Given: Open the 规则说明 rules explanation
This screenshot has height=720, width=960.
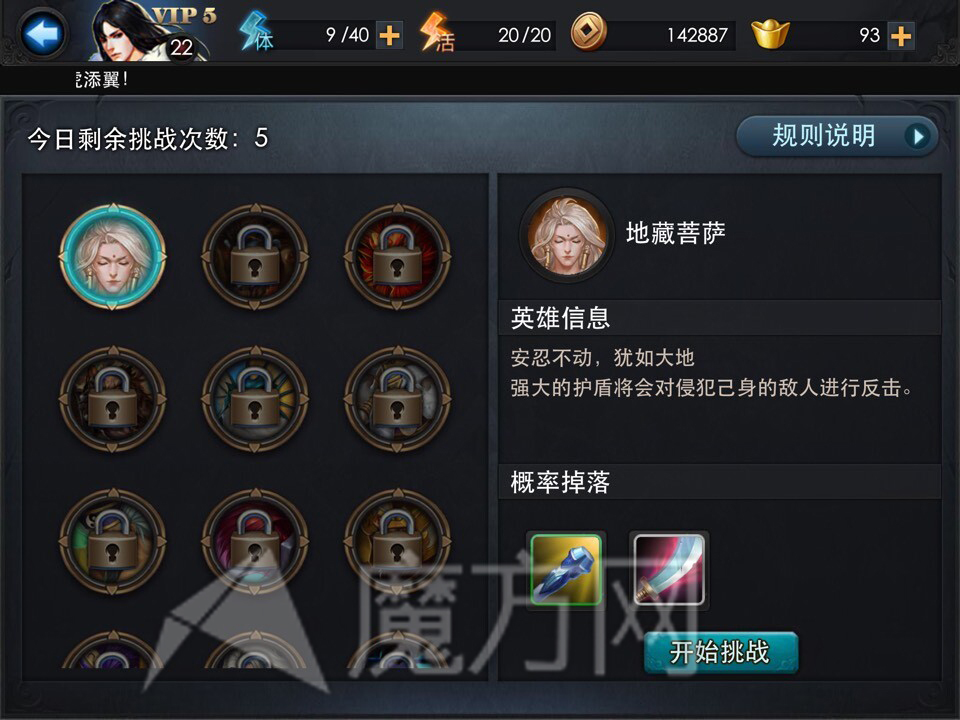Looking at the screenshot, I should 836,136.
